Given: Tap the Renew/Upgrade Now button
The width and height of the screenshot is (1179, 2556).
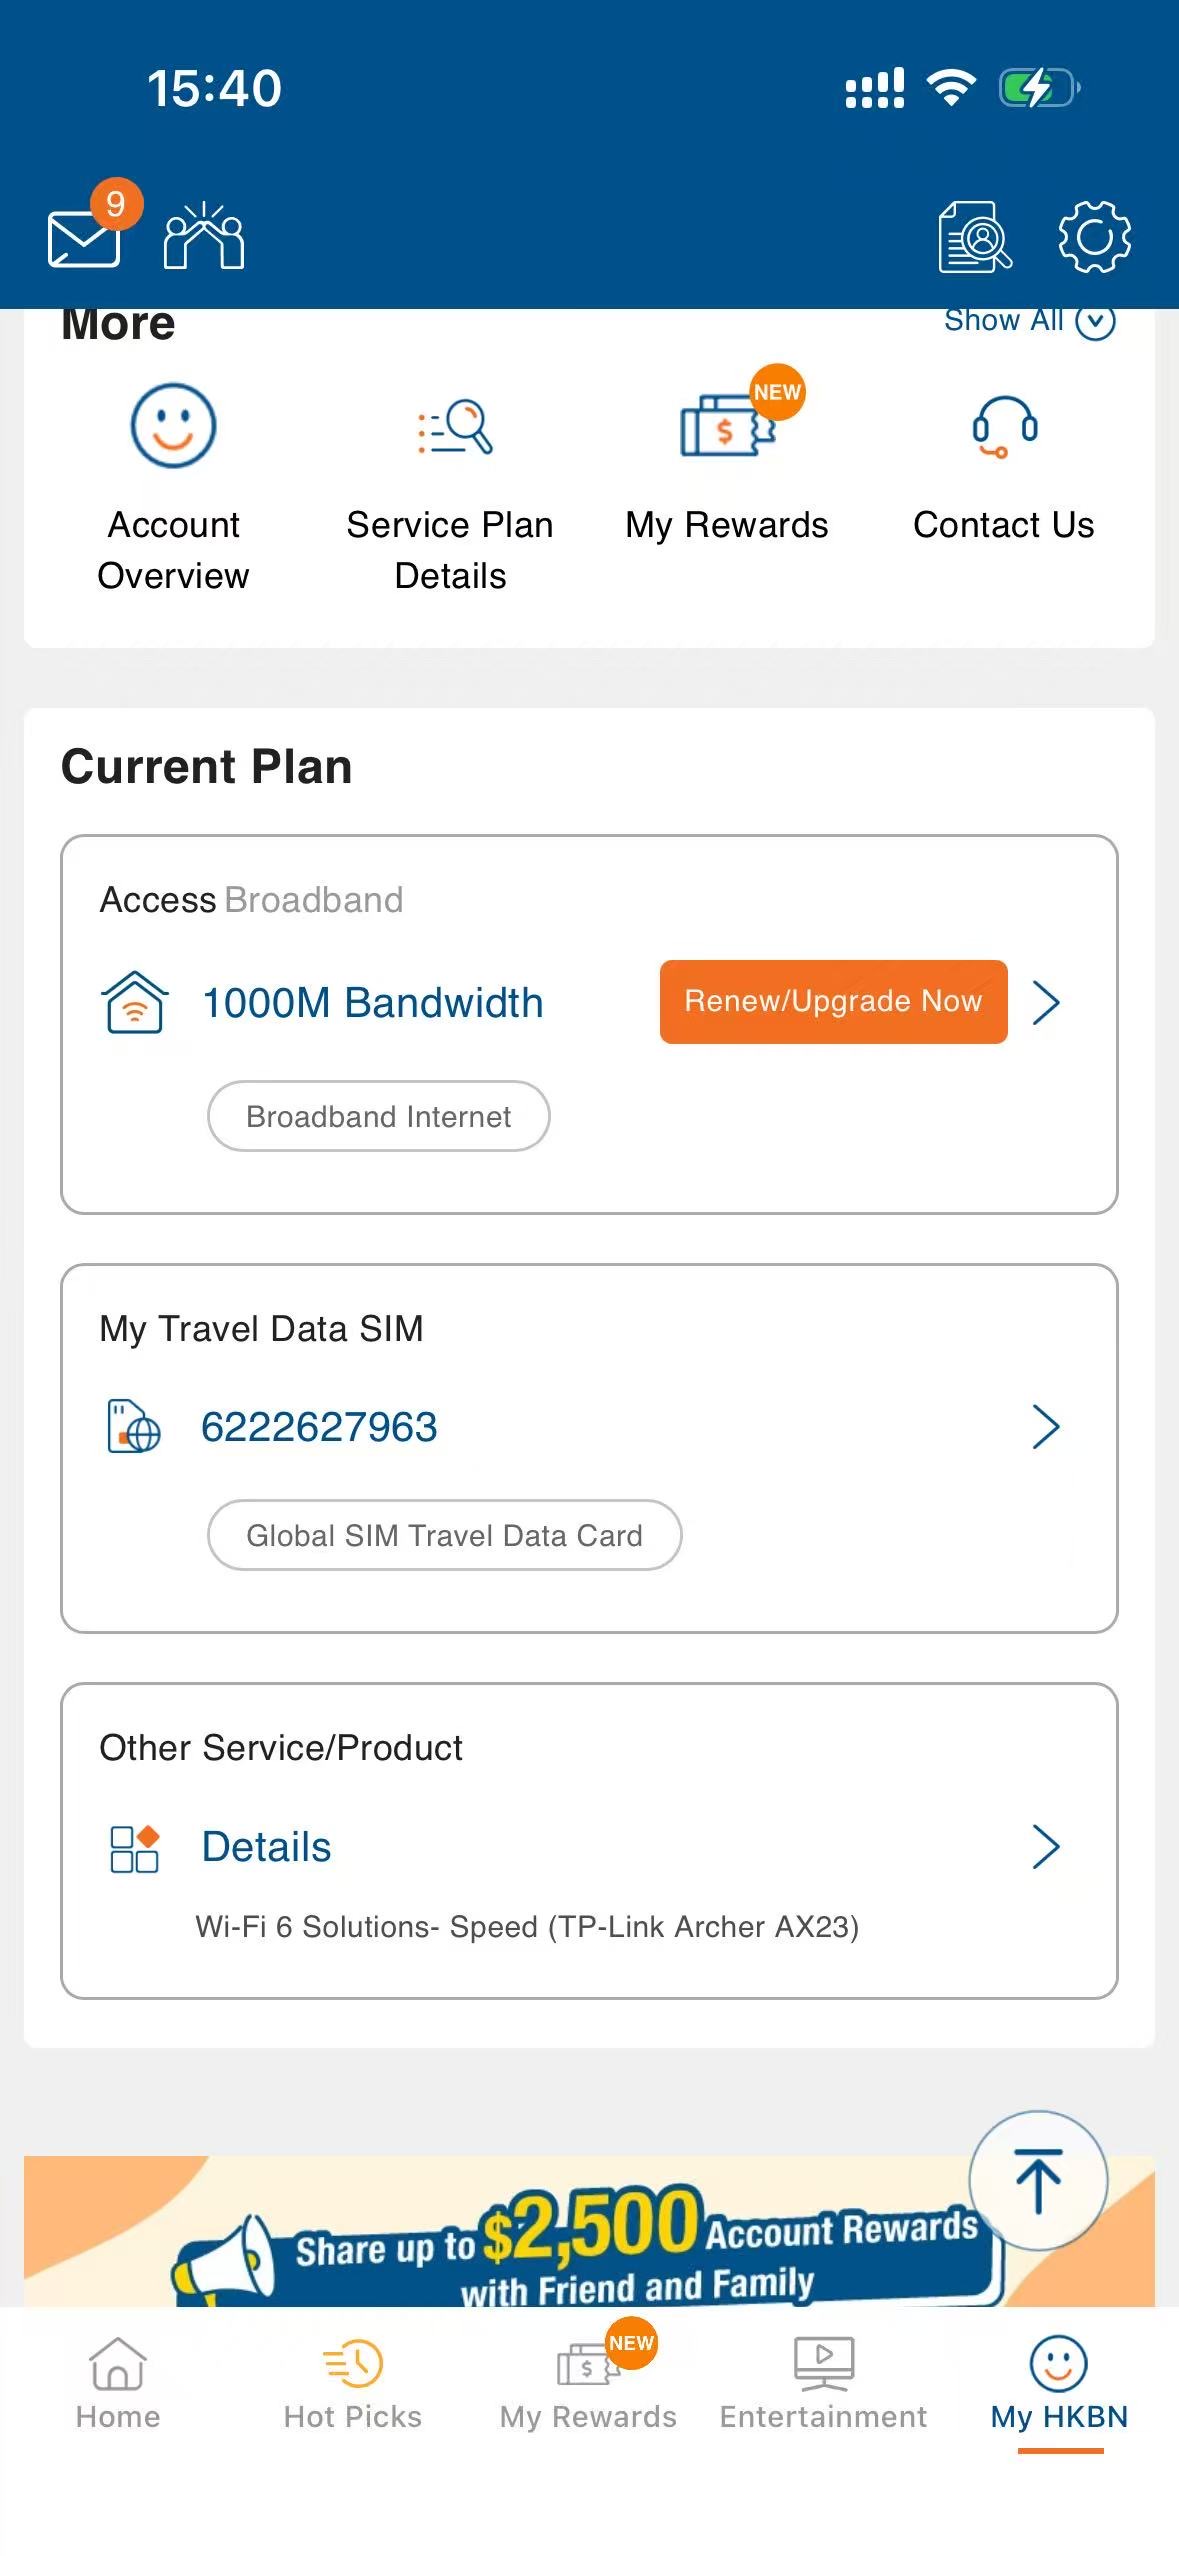Looking at the screenshot, I should [833, 1002].
